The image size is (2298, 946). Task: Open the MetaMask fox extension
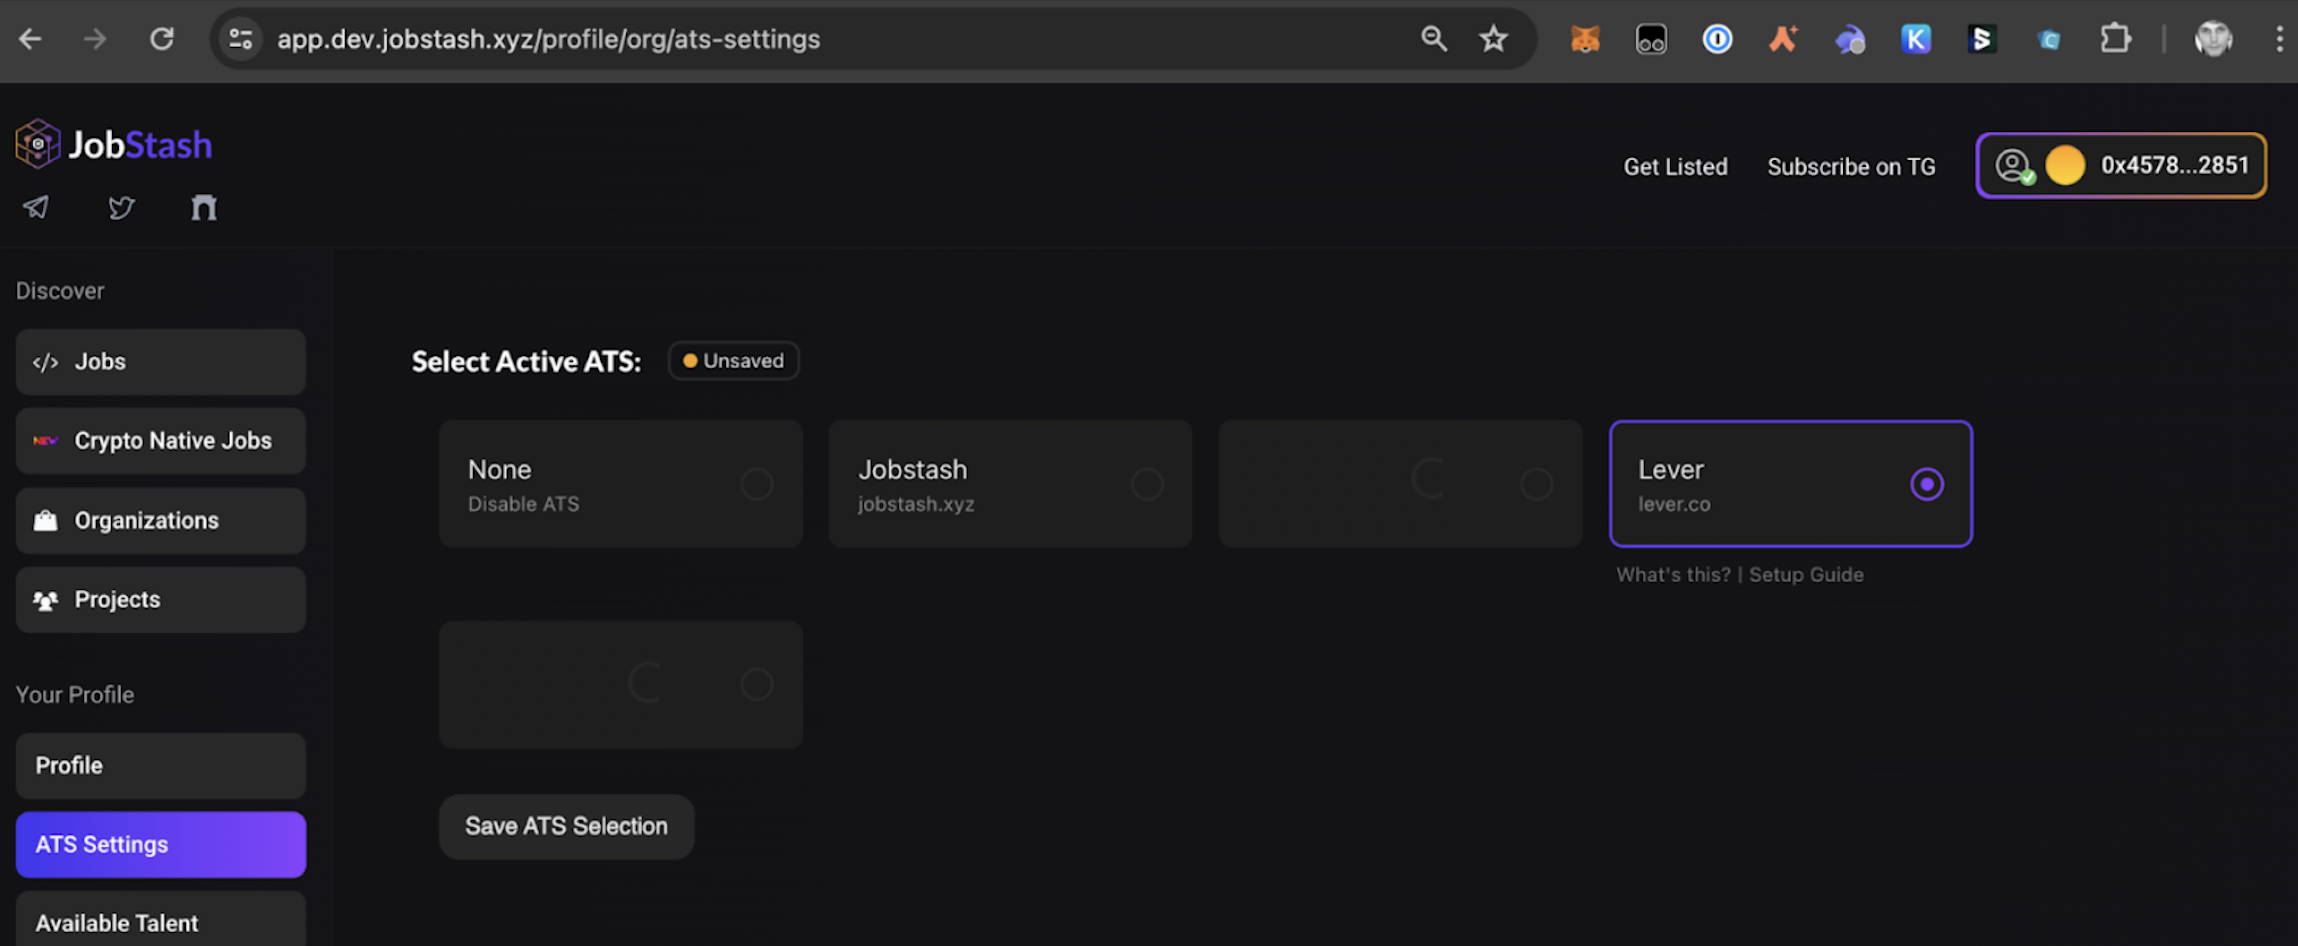pos(1585,39)
